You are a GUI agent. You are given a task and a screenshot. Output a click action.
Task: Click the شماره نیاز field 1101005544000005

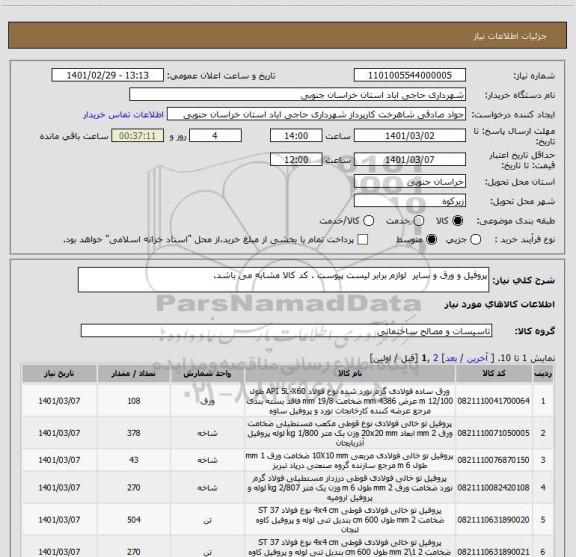point(410,75)
